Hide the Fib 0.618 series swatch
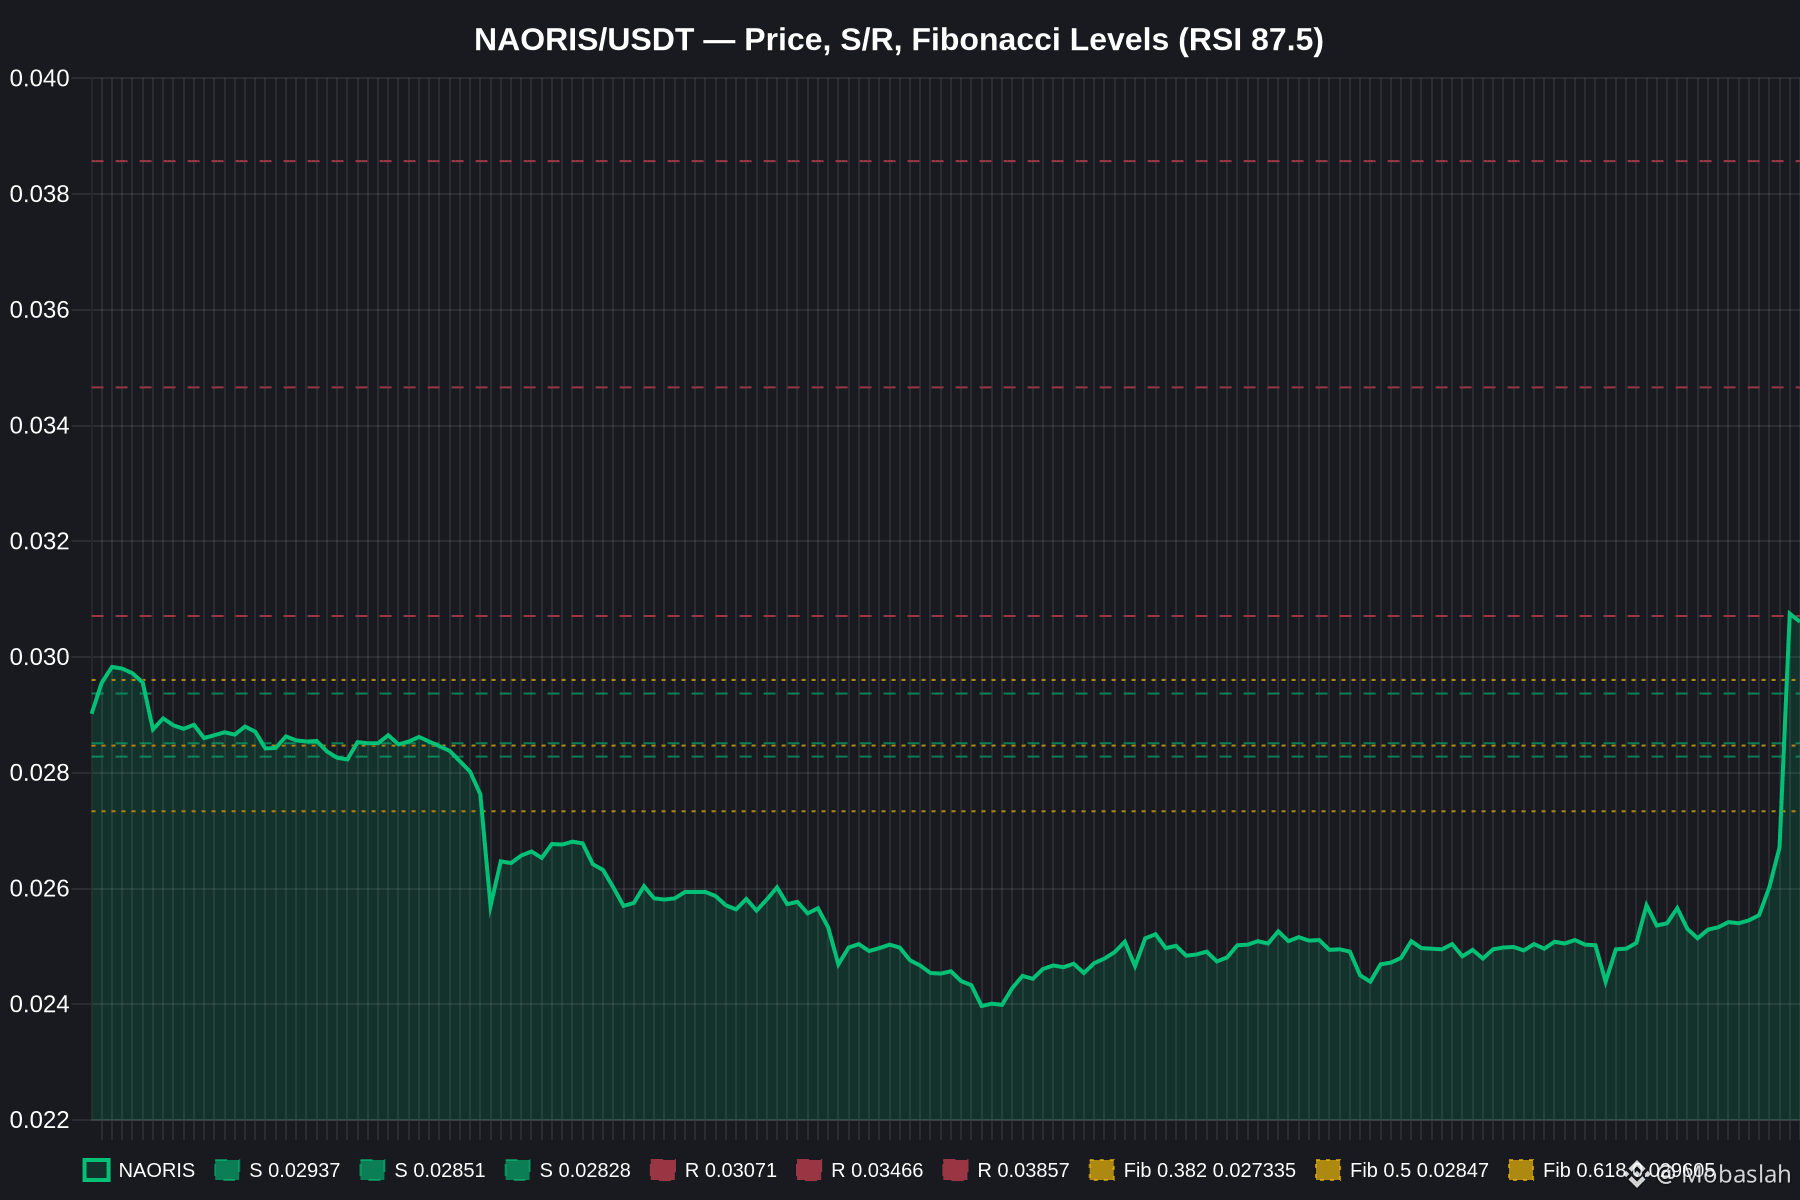 [x=1521, y=1170]
